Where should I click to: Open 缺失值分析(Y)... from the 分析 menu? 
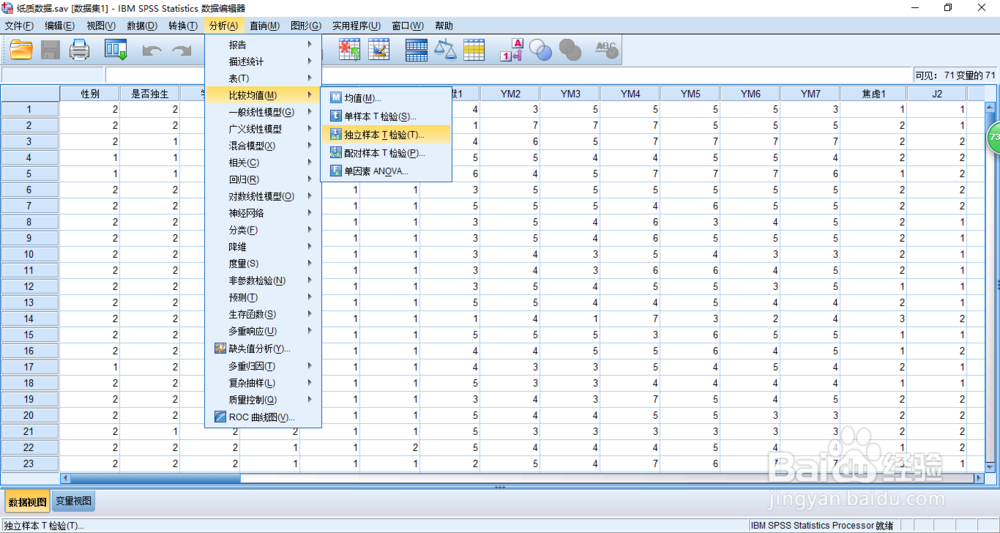click(x=263, y=349)
